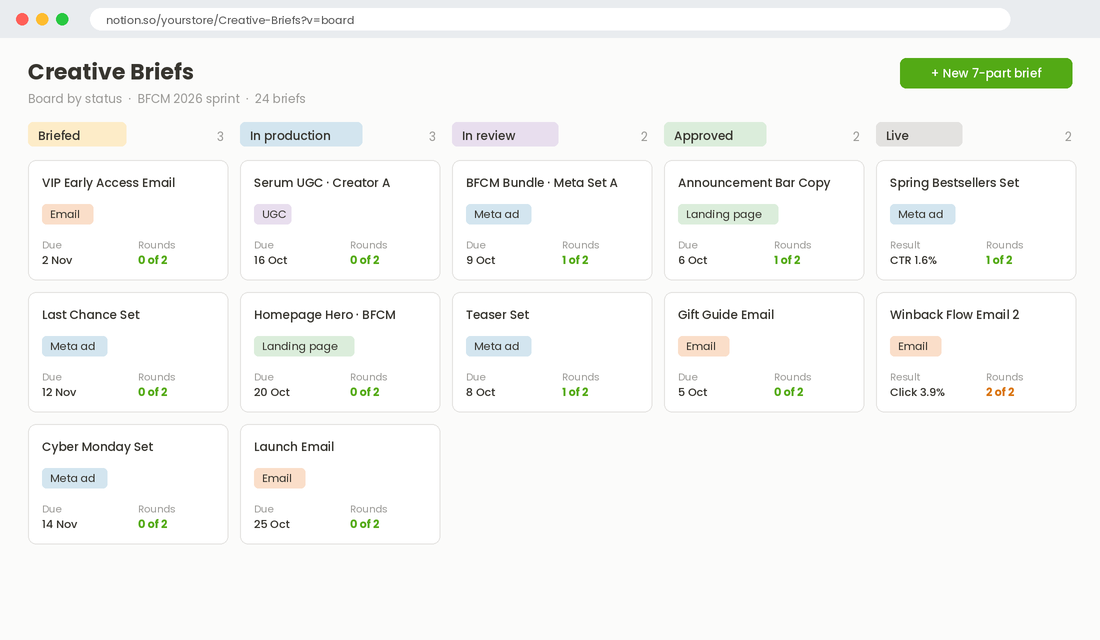The width and height of the screenshot is (1100, 640).
Task: Open the Announcement Bar Copy card
Action: coord(764,220)
